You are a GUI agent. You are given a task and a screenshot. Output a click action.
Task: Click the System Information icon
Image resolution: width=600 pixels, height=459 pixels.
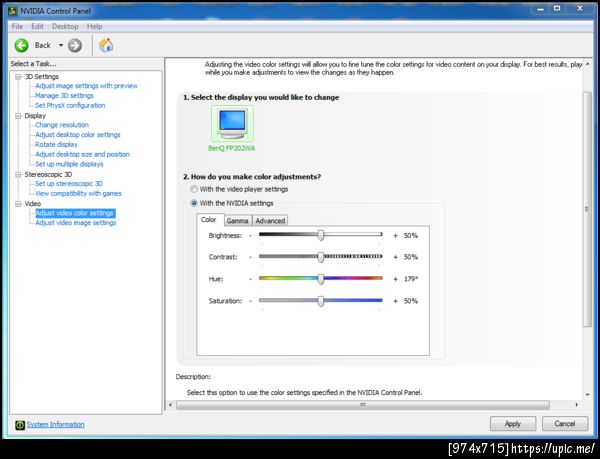click(x=20, y=425)
